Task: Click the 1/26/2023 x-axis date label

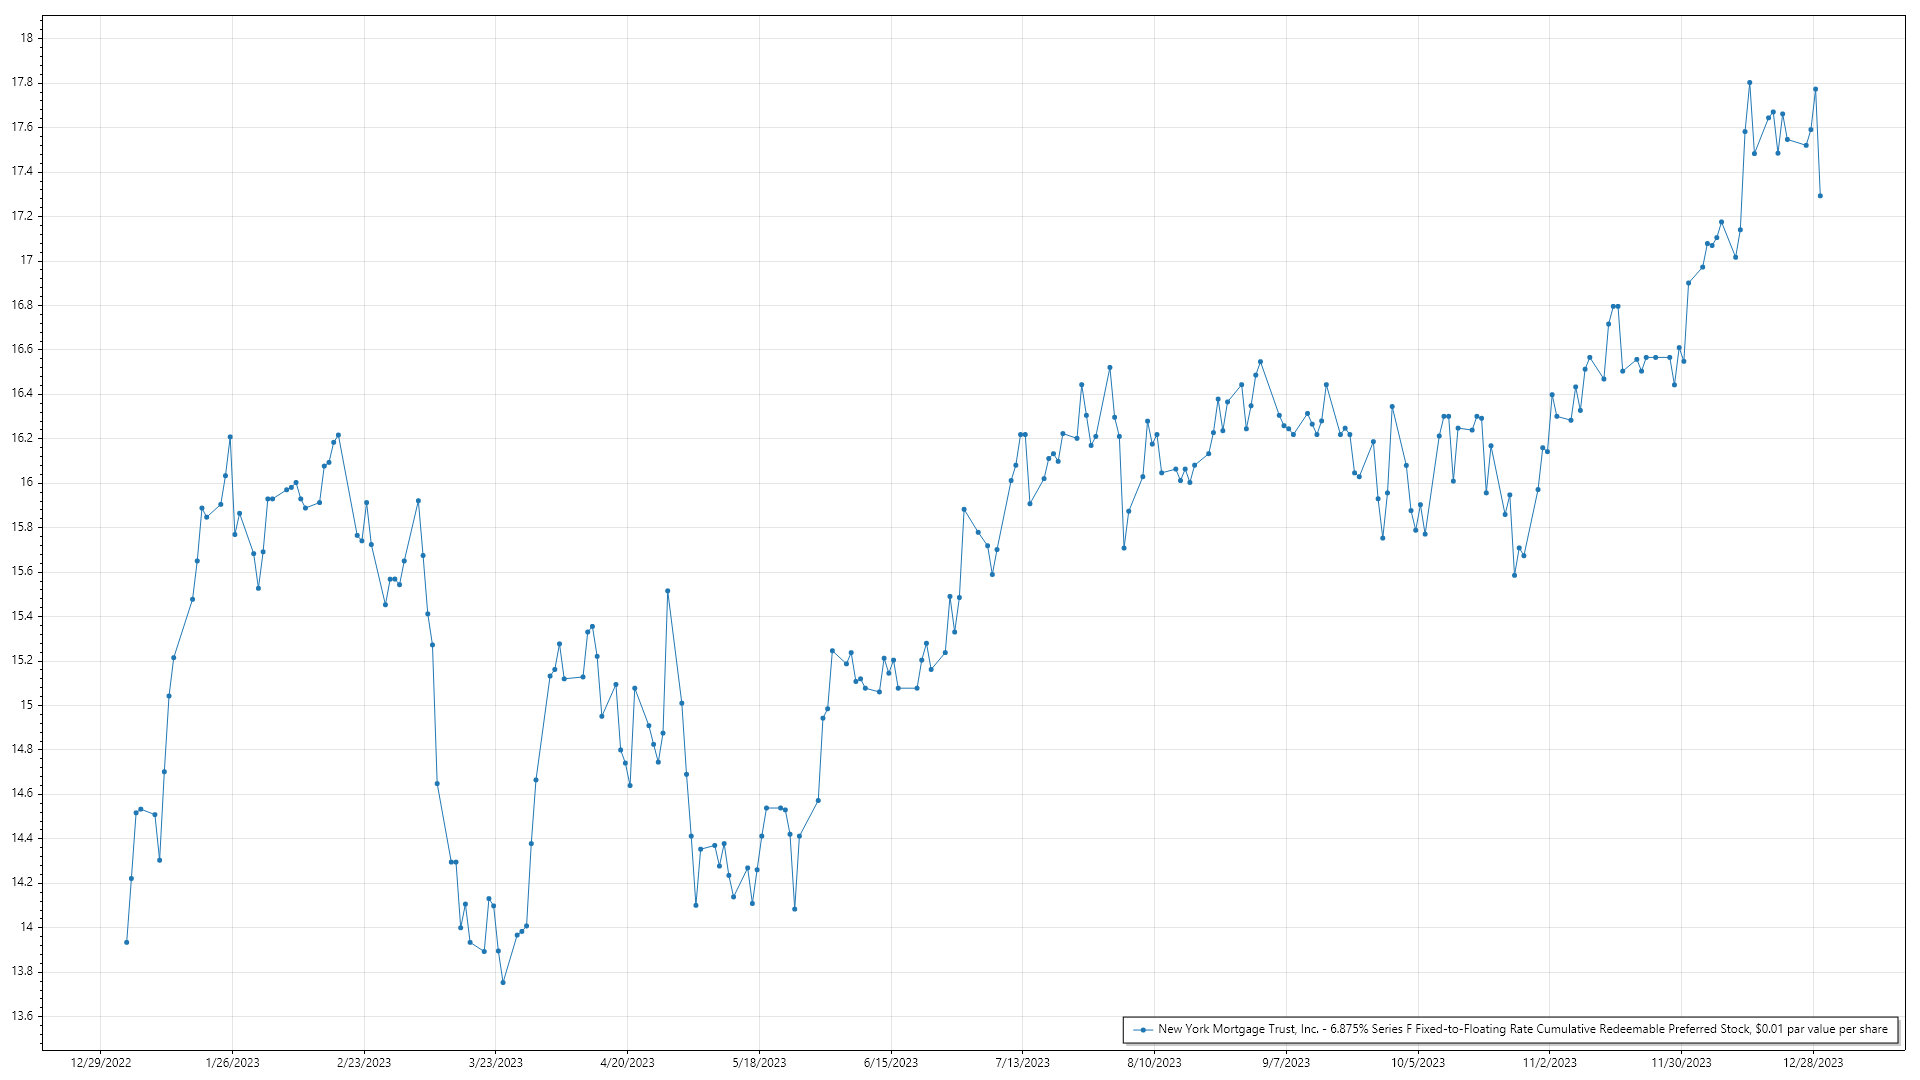Action: 232,1063
